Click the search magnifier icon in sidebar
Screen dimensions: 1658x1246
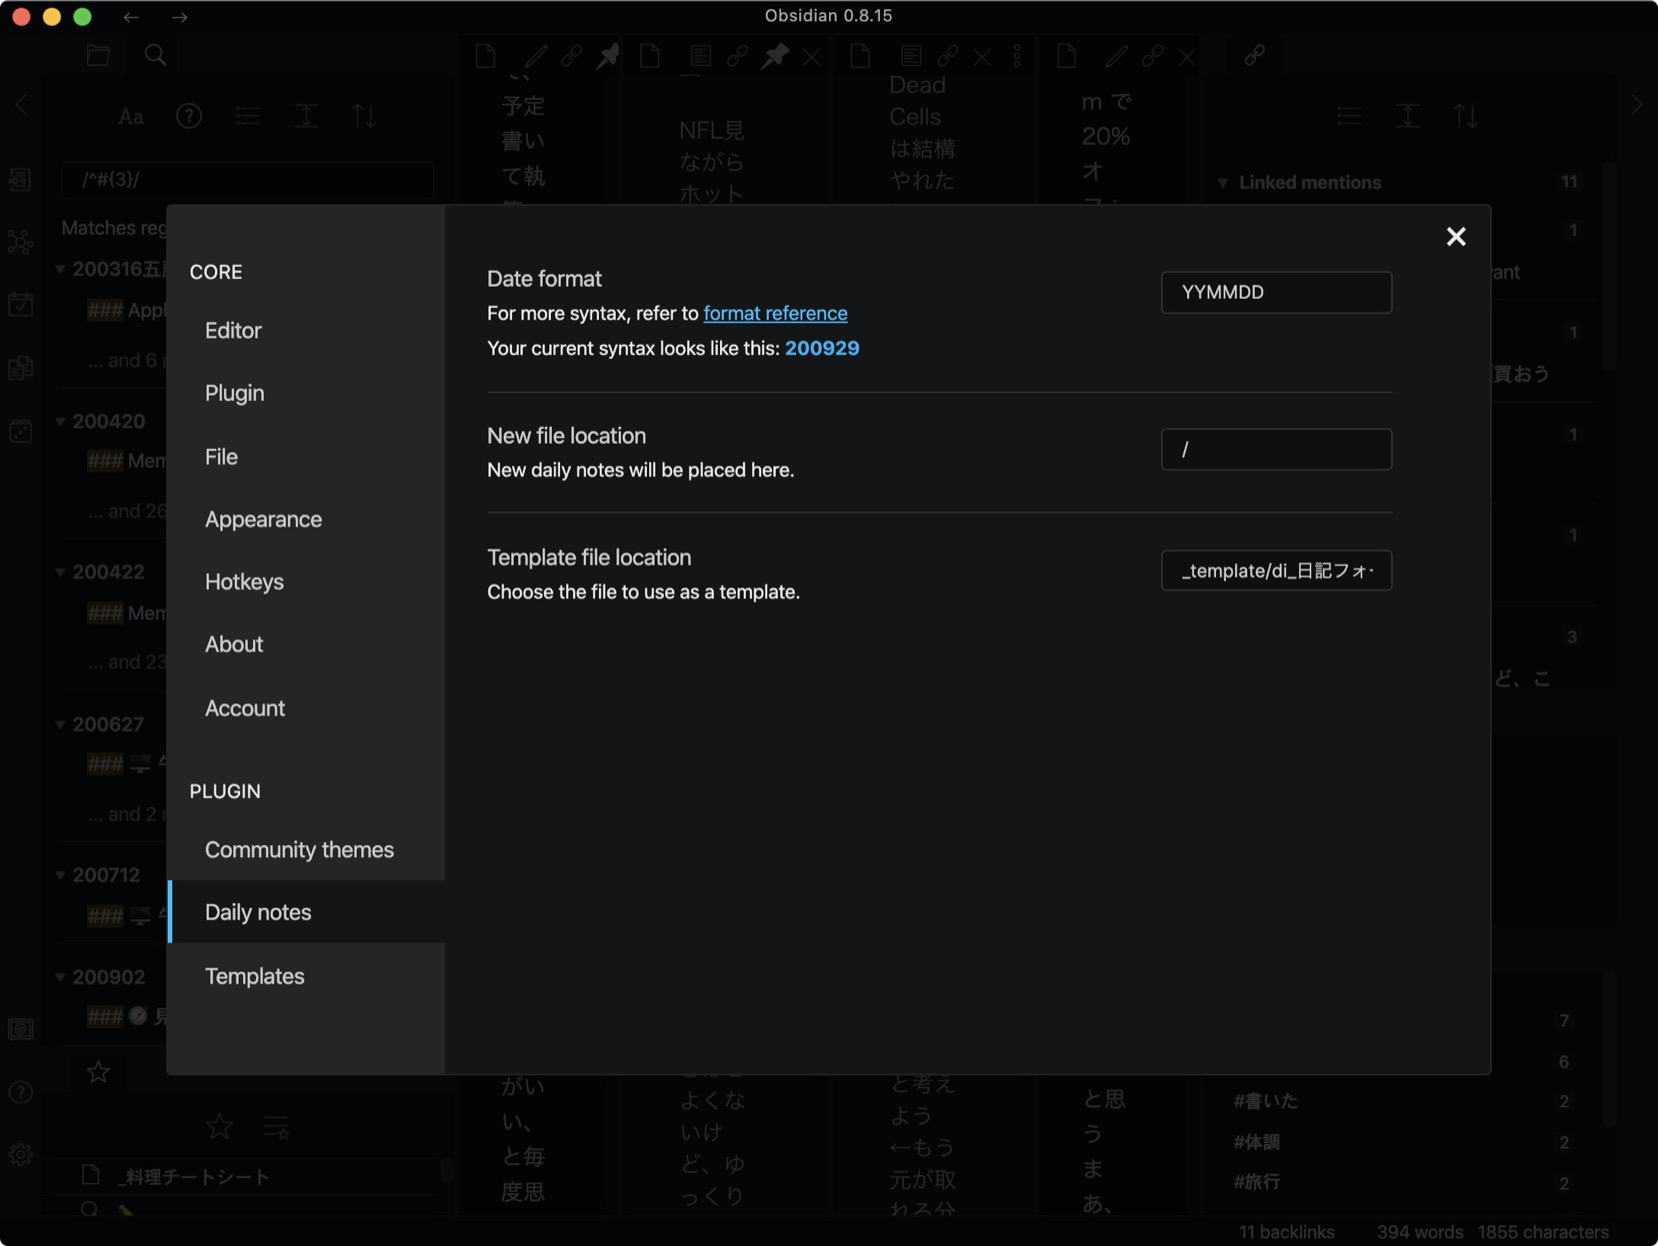[x=155, y=55]
